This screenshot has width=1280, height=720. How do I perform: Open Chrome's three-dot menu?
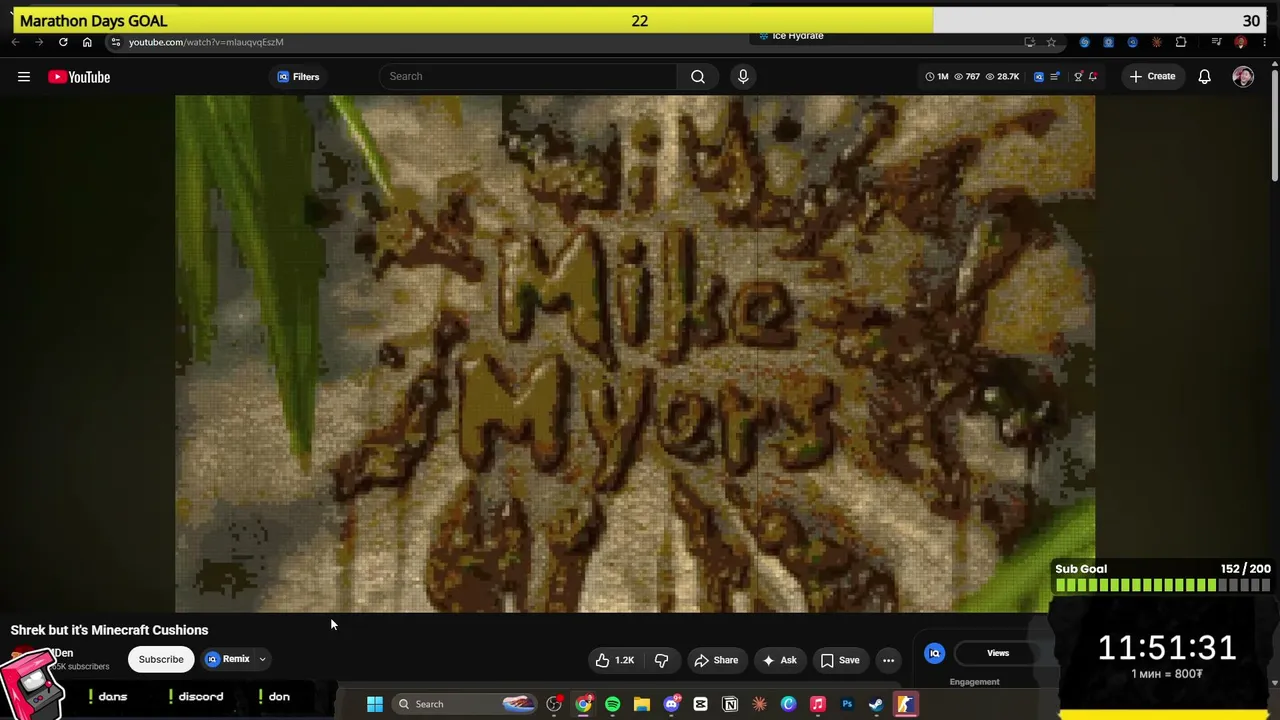(1265, 42)
